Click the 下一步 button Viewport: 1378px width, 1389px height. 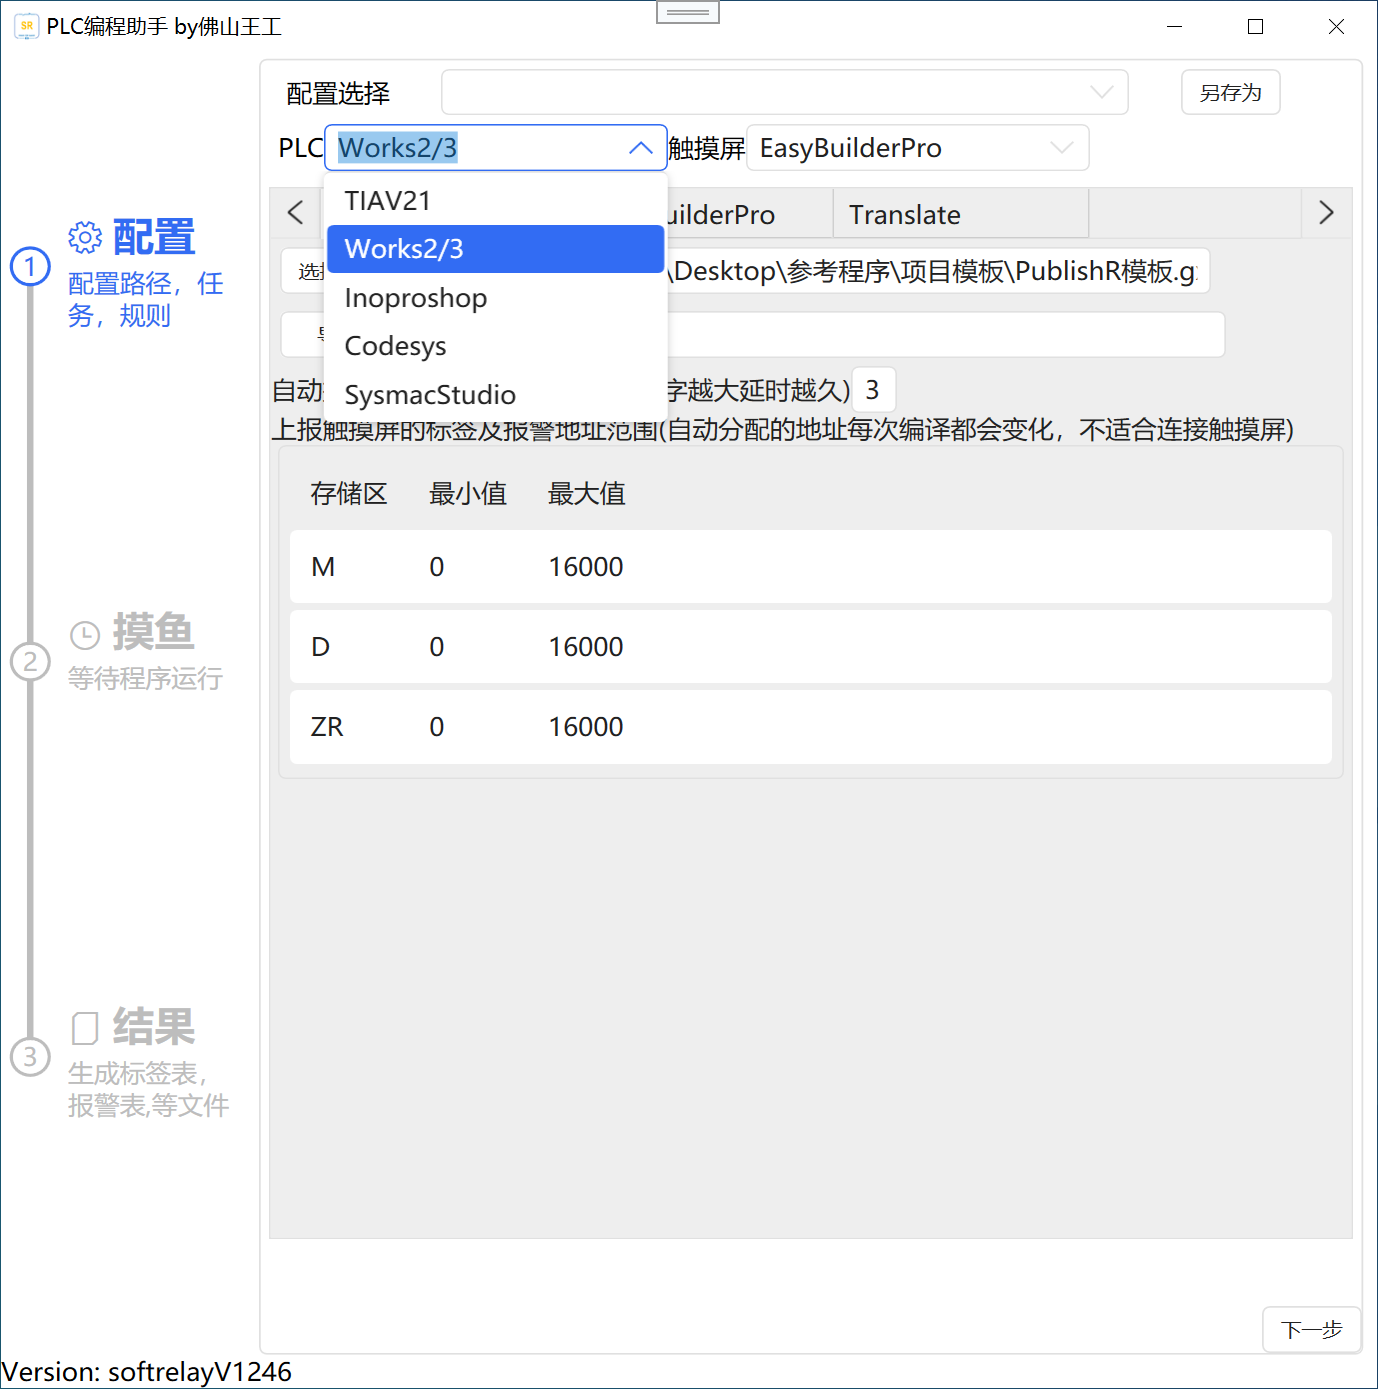1312,1330
